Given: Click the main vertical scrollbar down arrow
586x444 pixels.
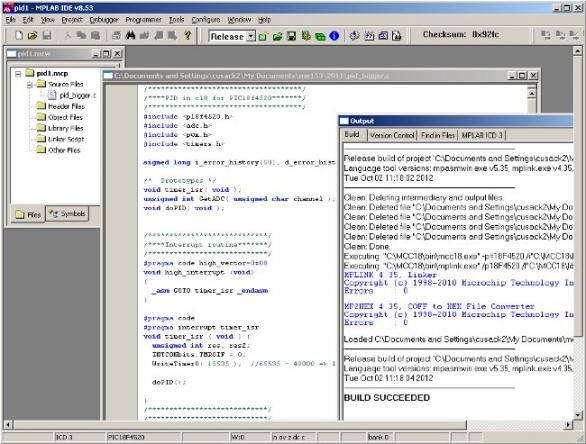Looking at the screenshot, I should [578, 415].
